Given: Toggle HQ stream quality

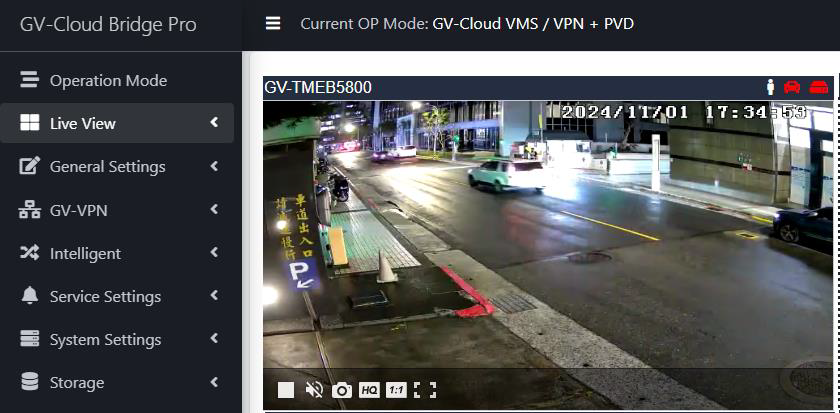Looking at the screenshot, I should point(369,390).
